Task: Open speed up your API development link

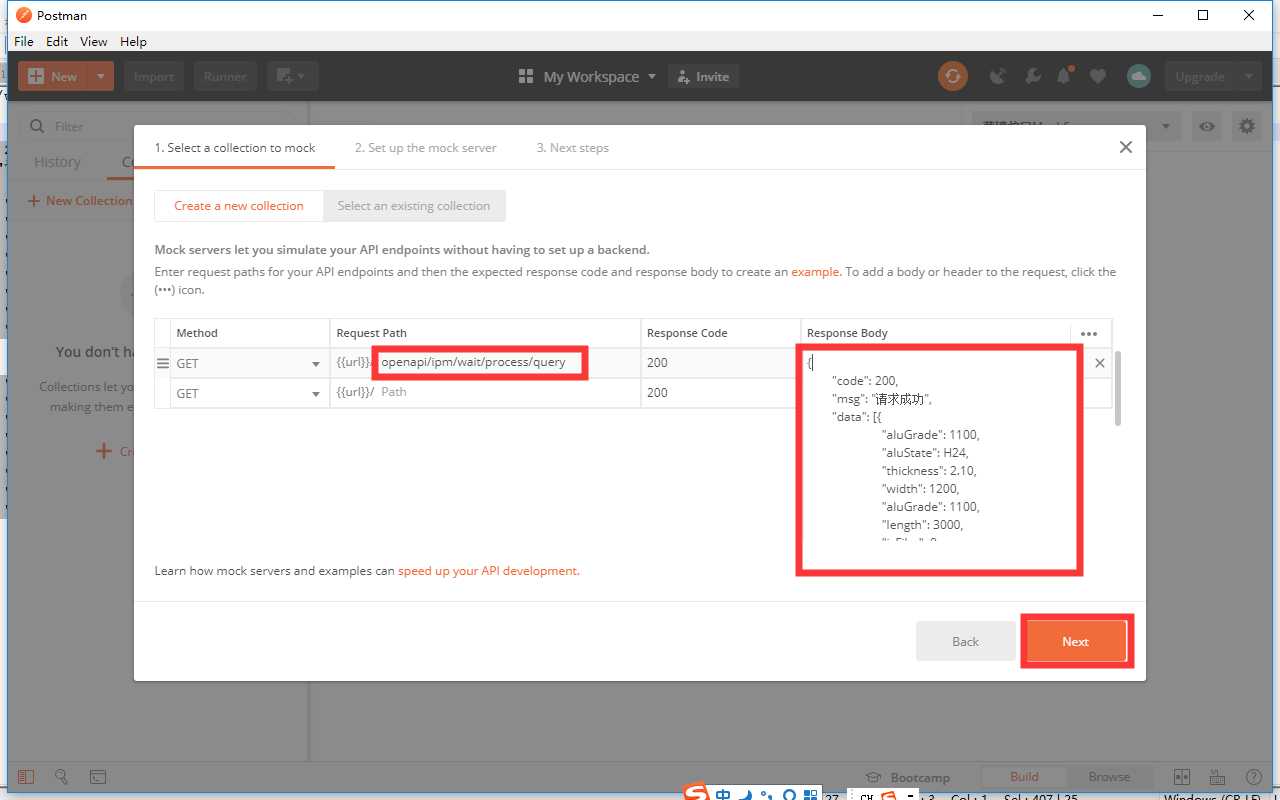Action: pyautogui.click(x=488, y=571)
